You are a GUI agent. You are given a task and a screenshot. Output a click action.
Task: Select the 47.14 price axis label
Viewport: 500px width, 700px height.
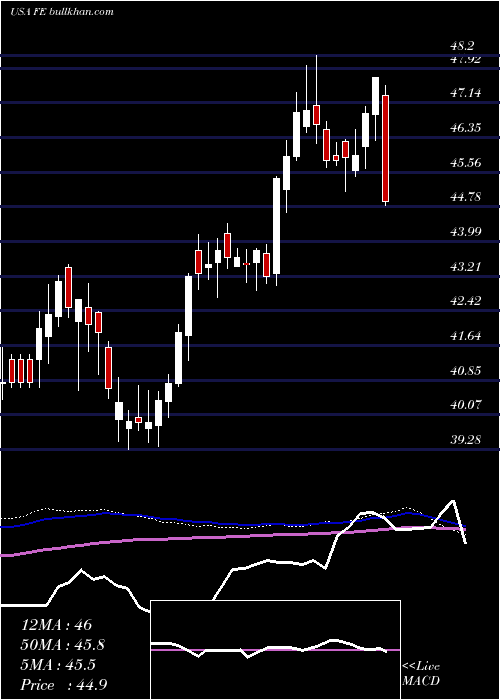coord(465,93)
